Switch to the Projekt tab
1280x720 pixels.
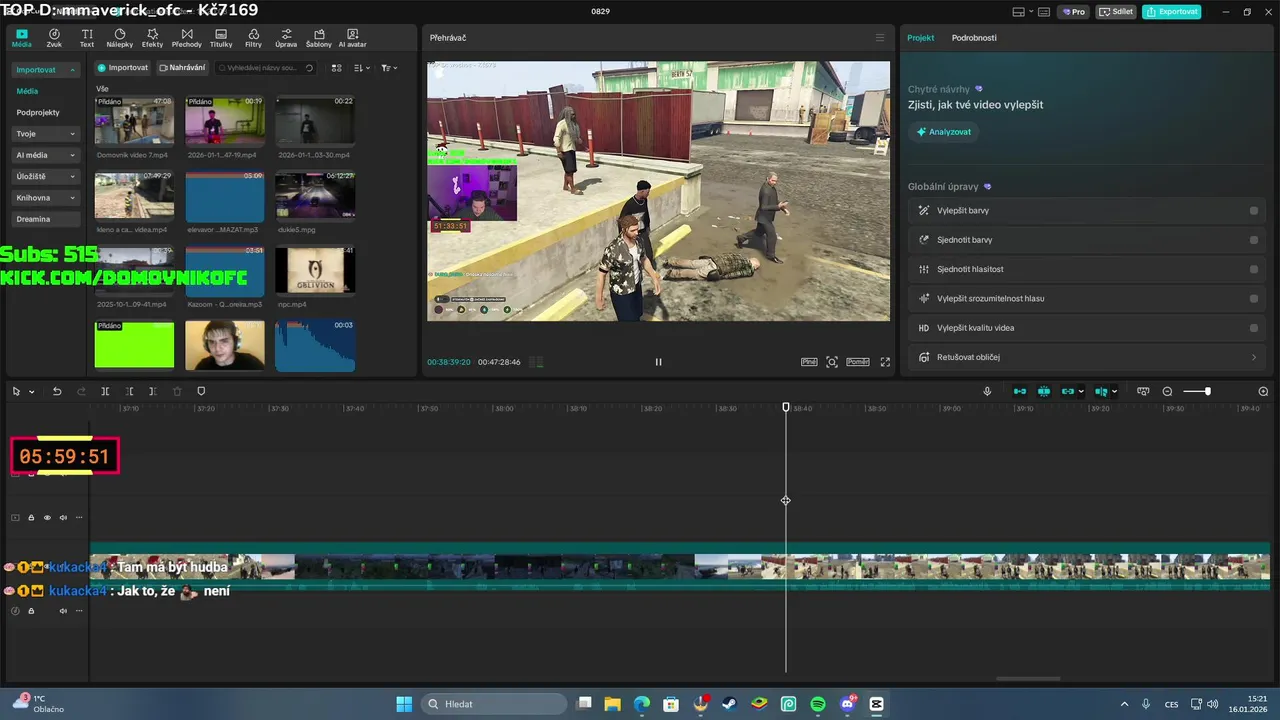pyautogui.click(x=920, y=38)
